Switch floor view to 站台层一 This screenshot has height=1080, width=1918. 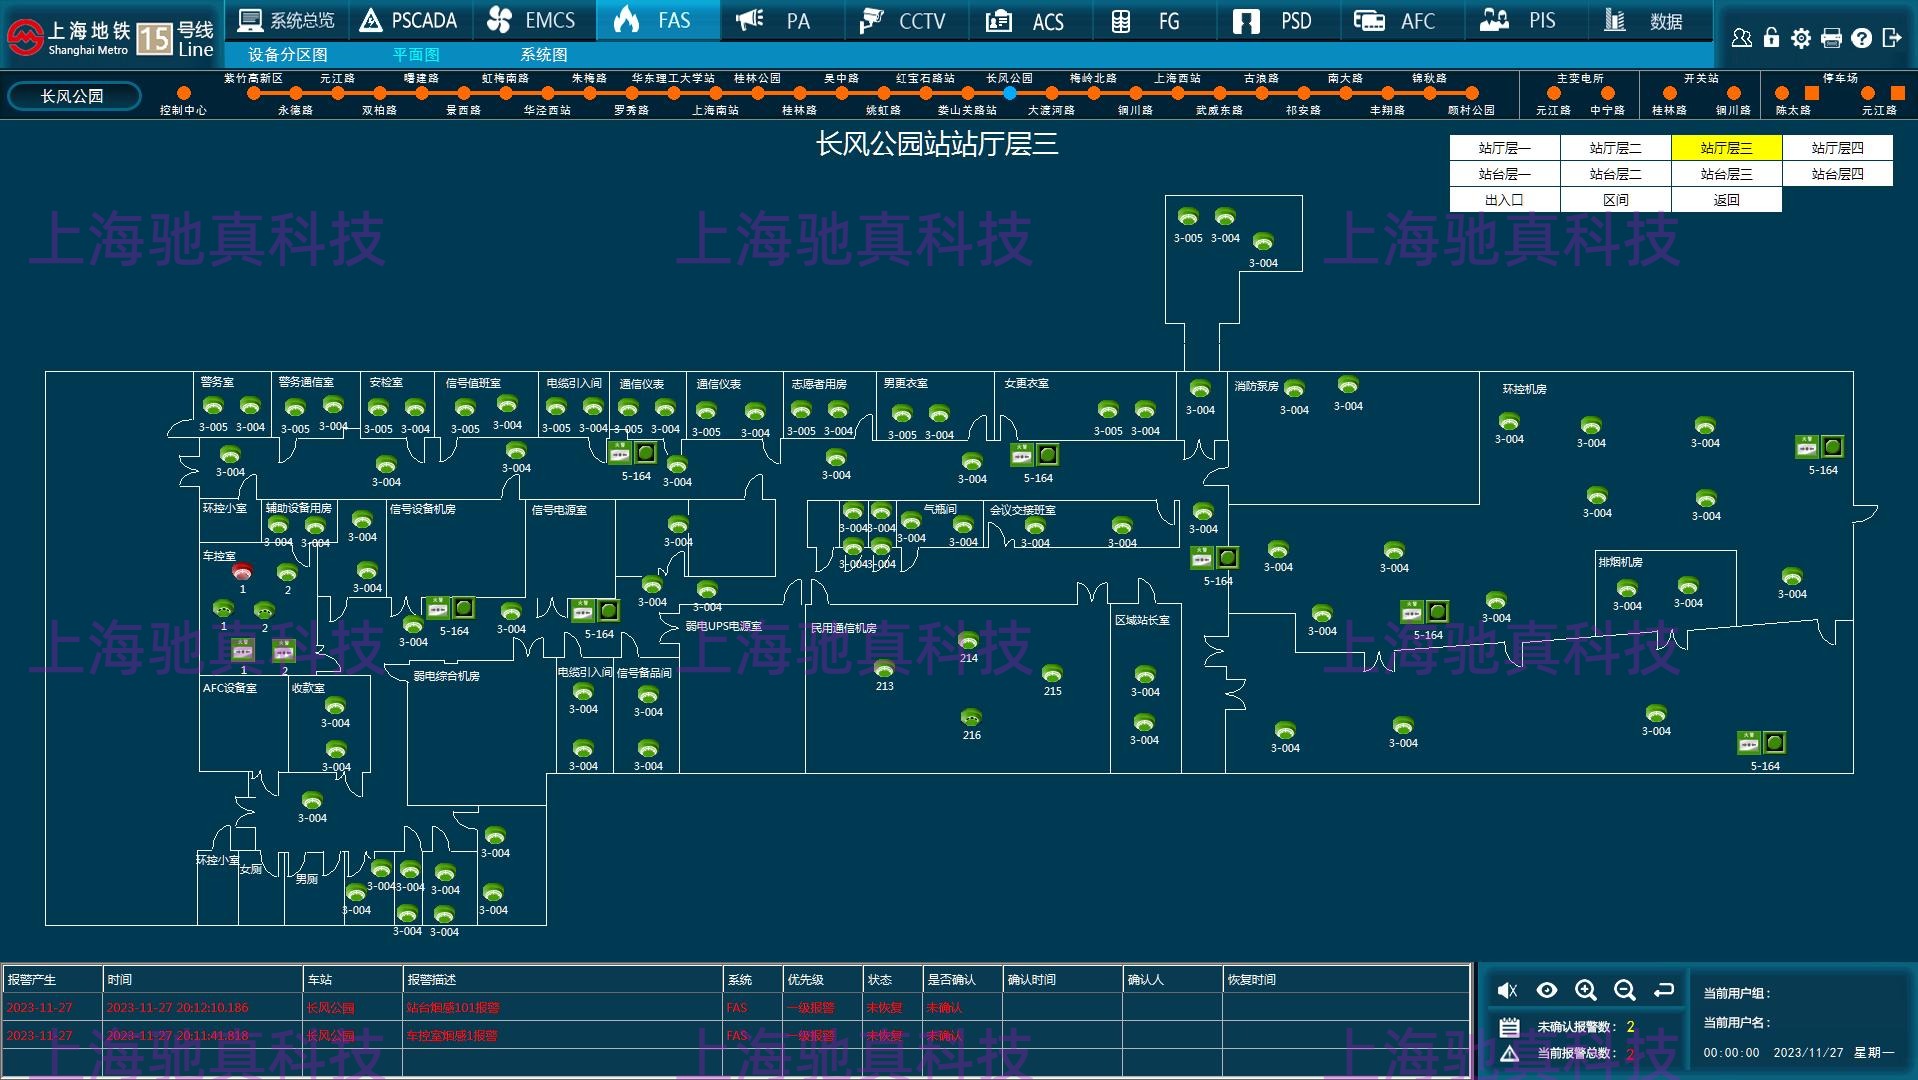(1504, 174)
